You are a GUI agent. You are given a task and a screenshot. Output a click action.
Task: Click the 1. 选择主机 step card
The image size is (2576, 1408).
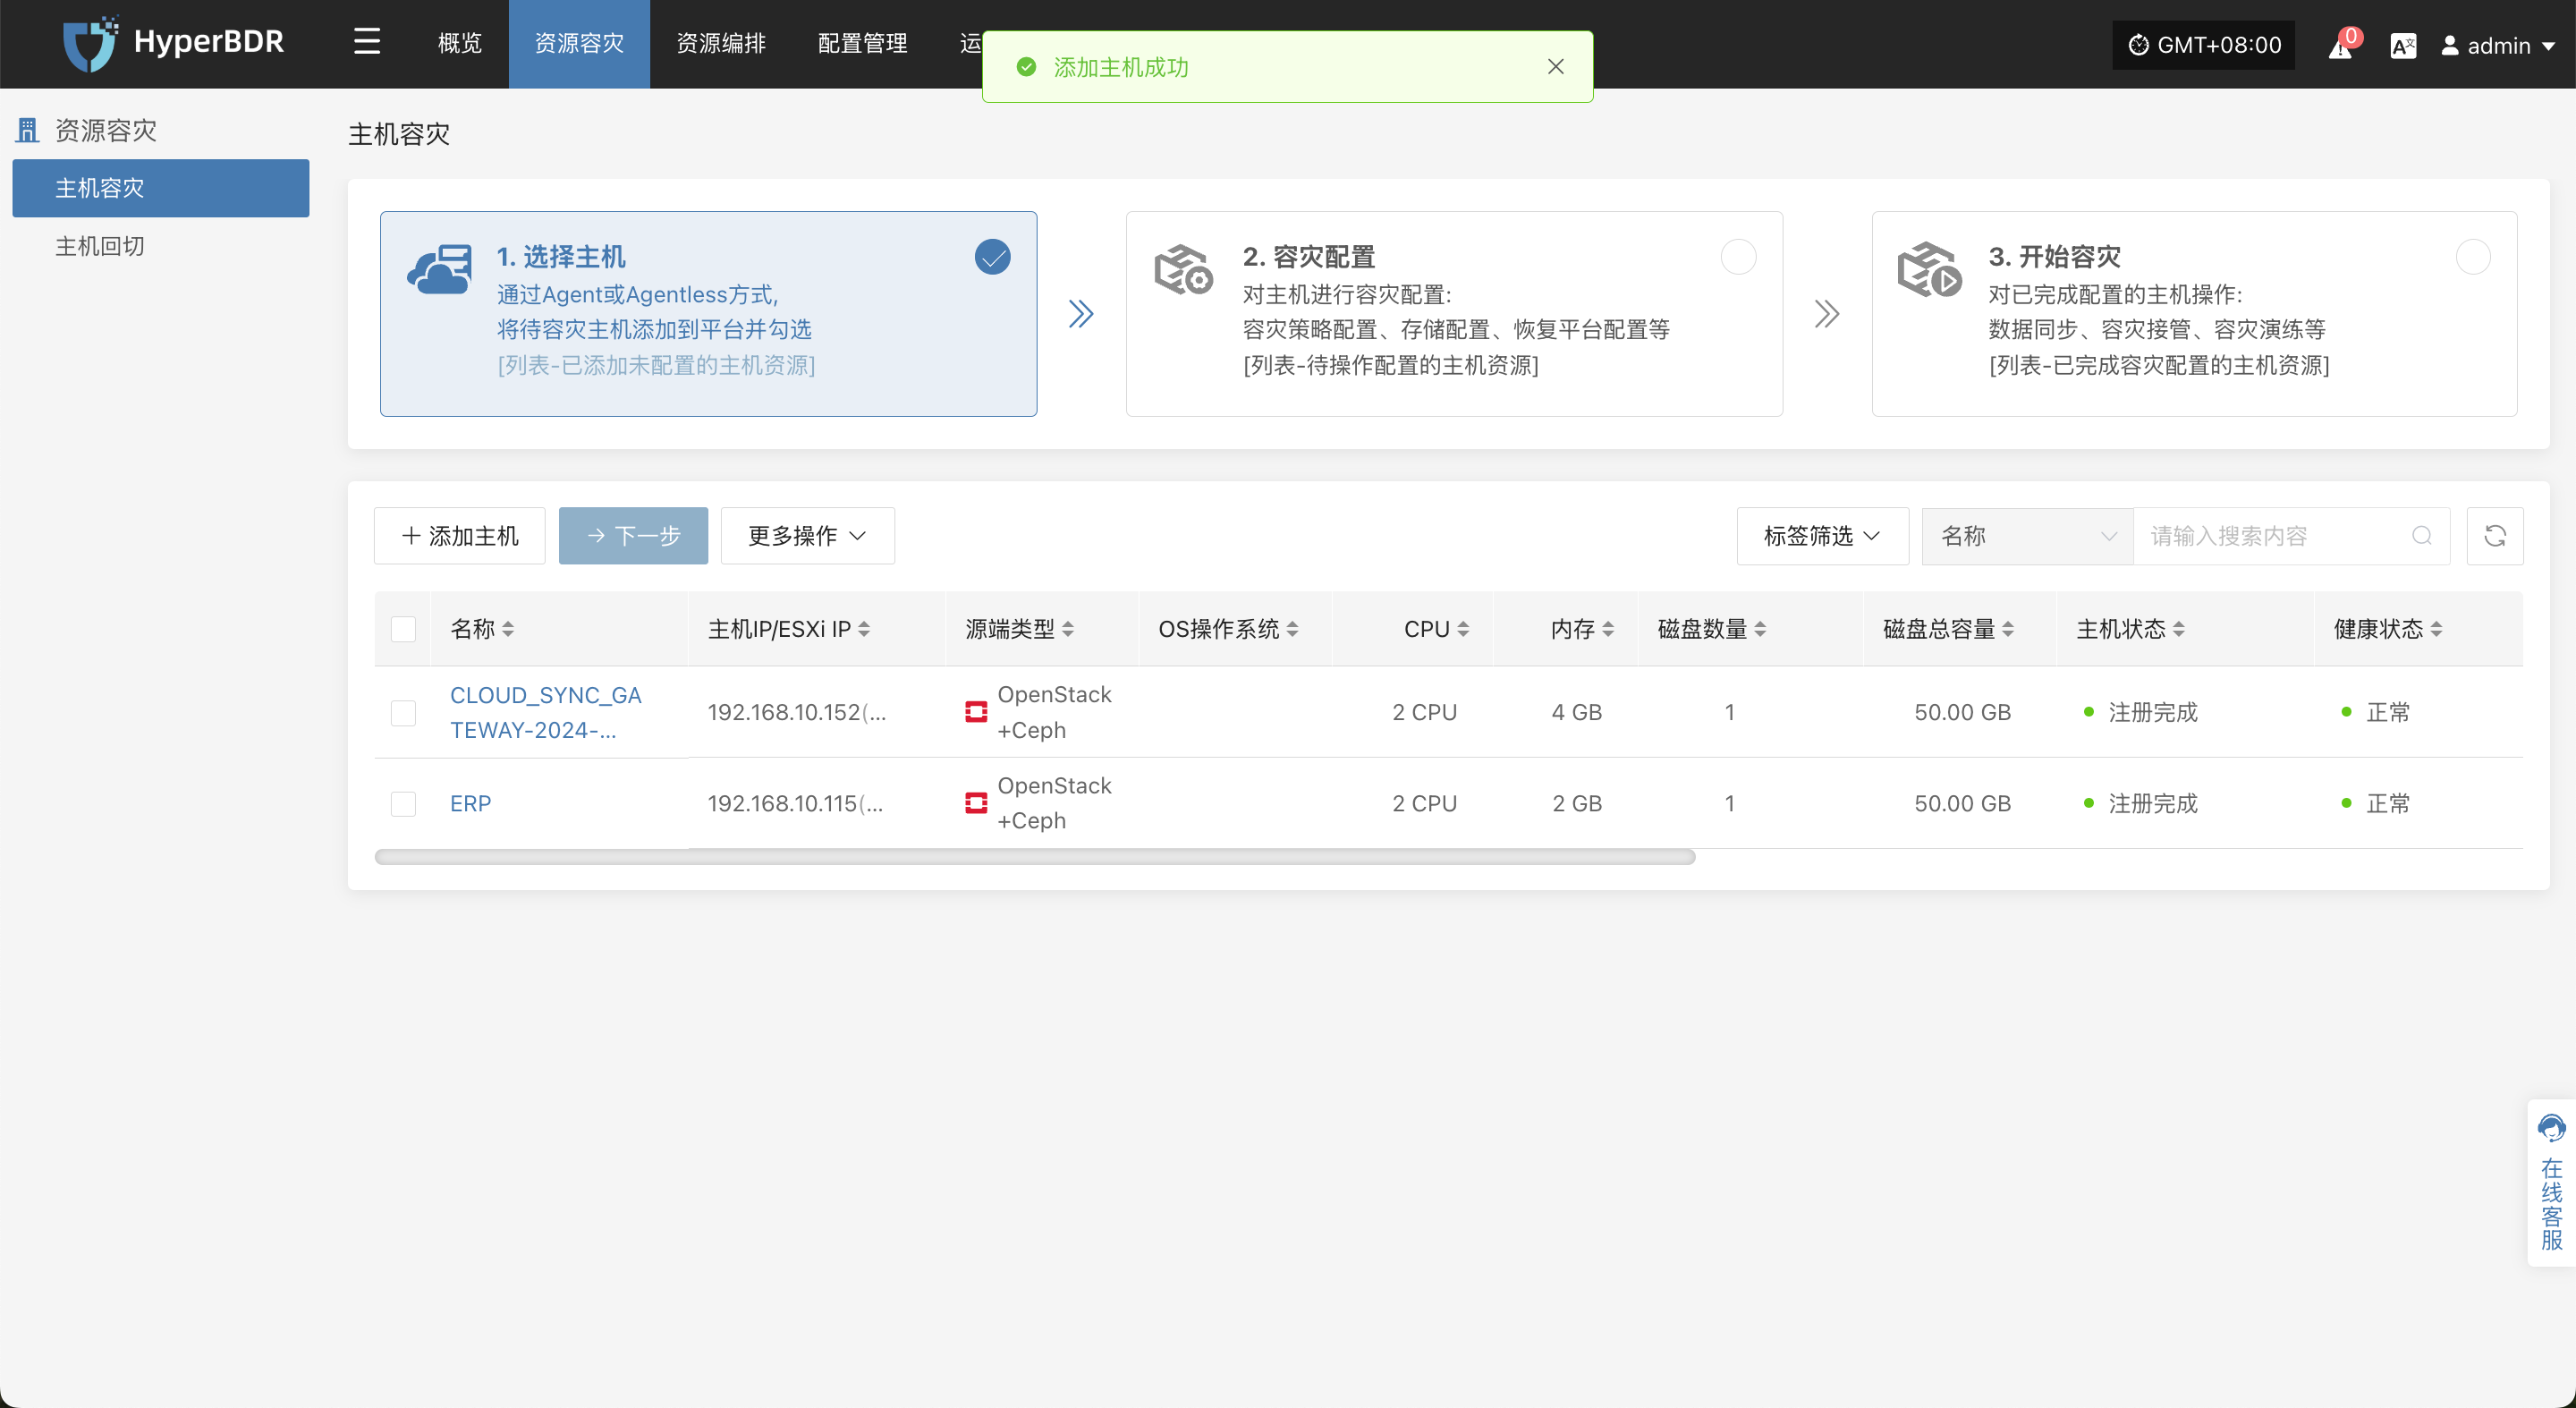[x=708, y=314]
